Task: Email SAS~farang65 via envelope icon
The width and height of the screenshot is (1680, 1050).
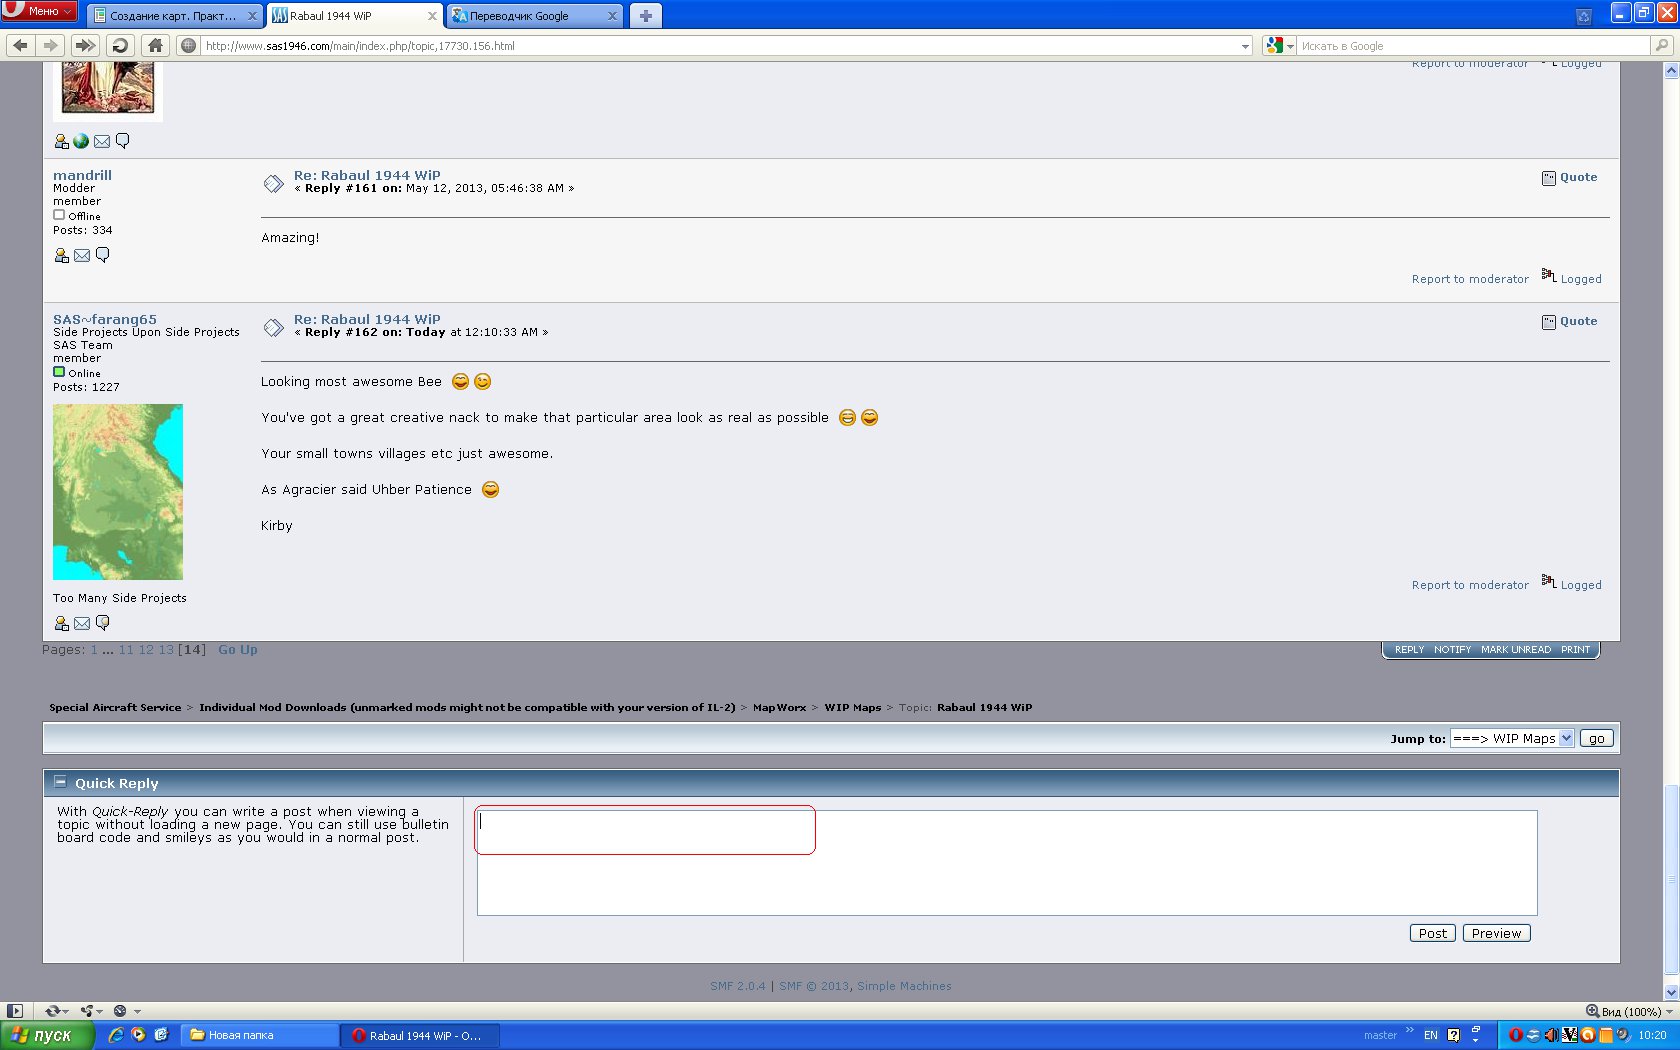Action: 82,624
